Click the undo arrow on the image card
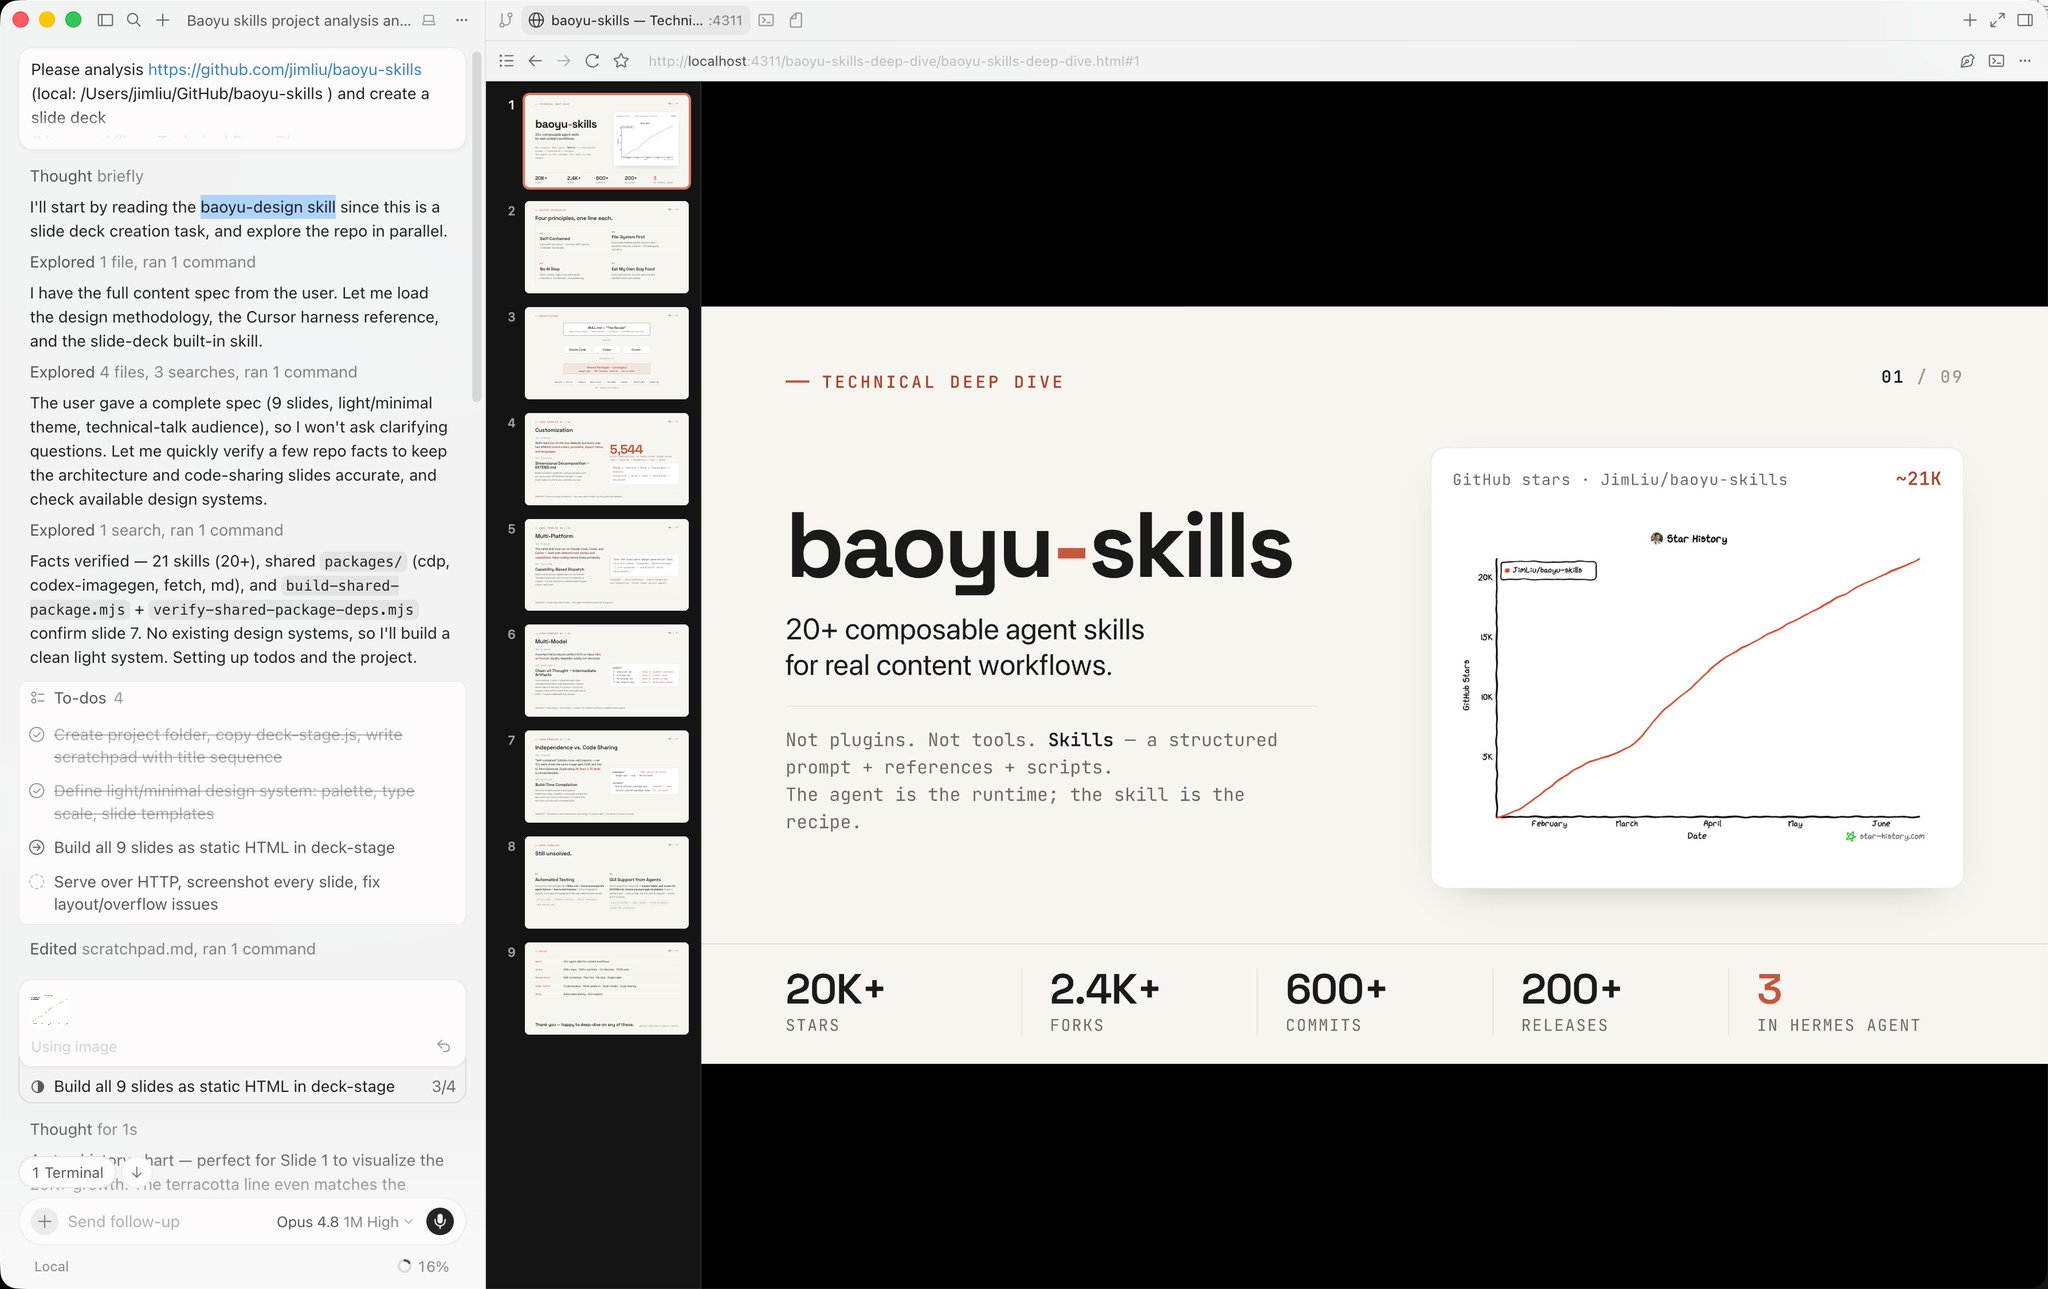Image resolution: width=2048 pixels, height=1289 pixels. (444, 1046)
